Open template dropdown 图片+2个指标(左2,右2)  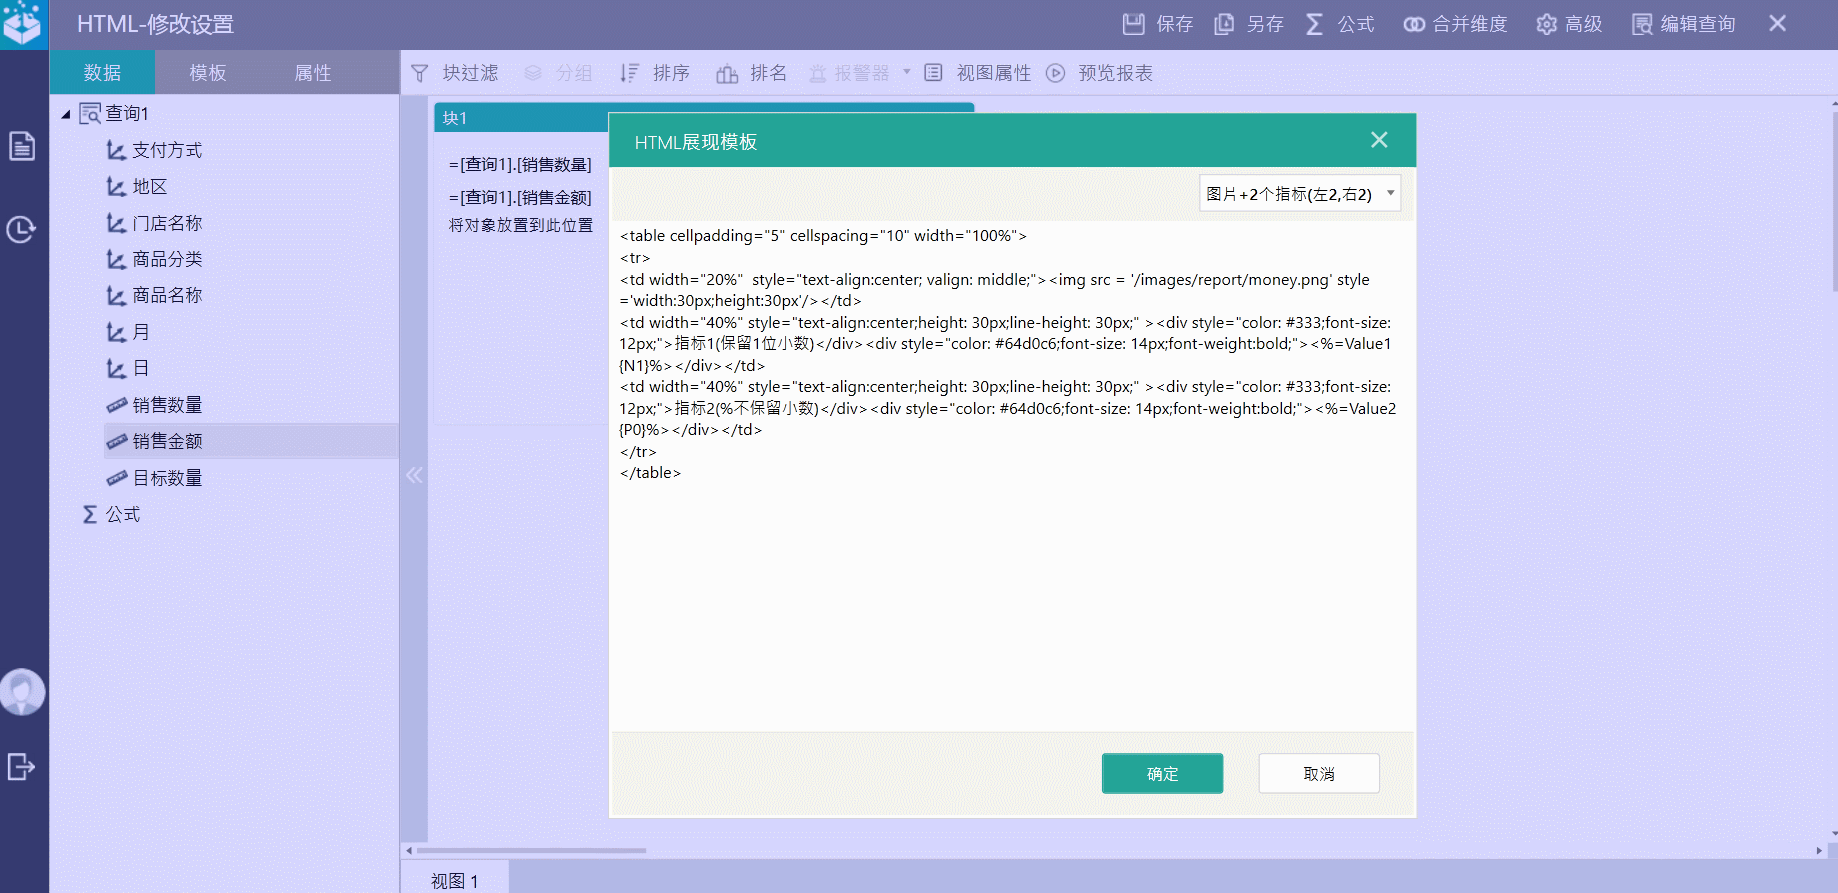click(x=1300, y=194)
